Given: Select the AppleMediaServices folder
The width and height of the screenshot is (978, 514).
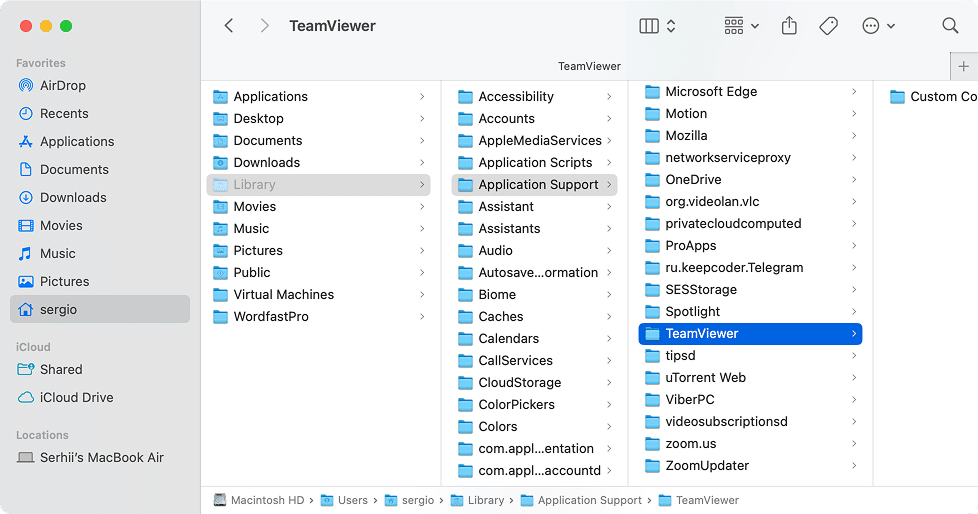Looking at the screenshot, I should point(535,140).
